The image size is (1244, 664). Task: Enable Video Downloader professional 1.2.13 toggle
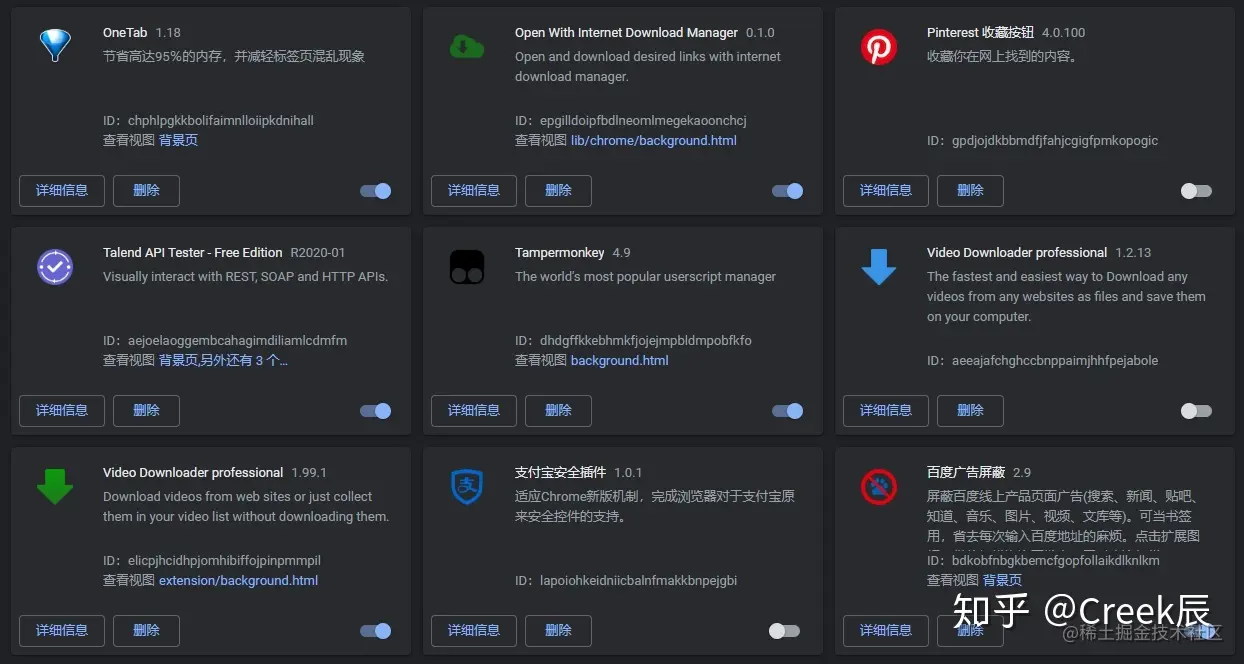click(x=1196, y=411)
